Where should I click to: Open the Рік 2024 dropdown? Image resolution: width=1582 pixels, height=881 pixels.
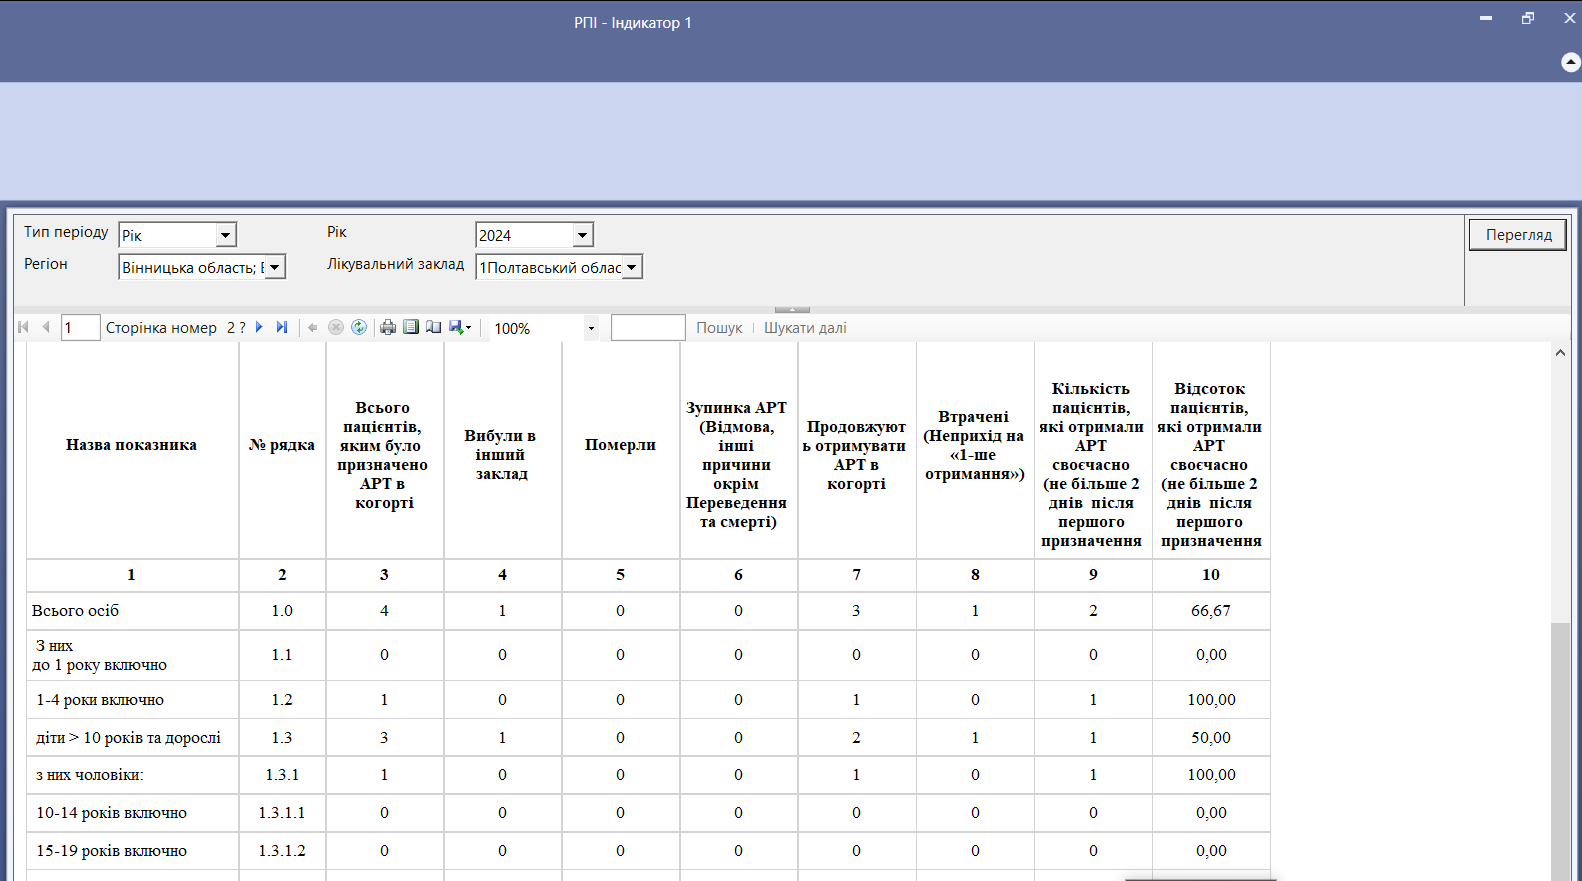pyautogui.click(x=583, y=235)
